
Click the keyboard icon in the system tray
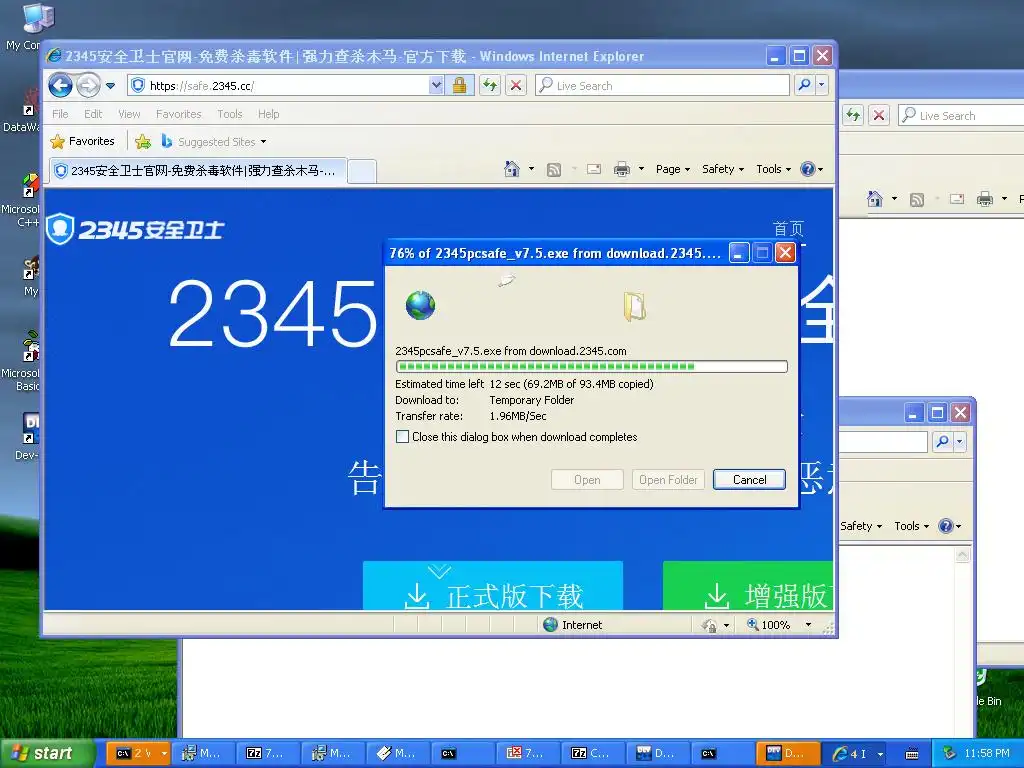(x=912, y=754)
